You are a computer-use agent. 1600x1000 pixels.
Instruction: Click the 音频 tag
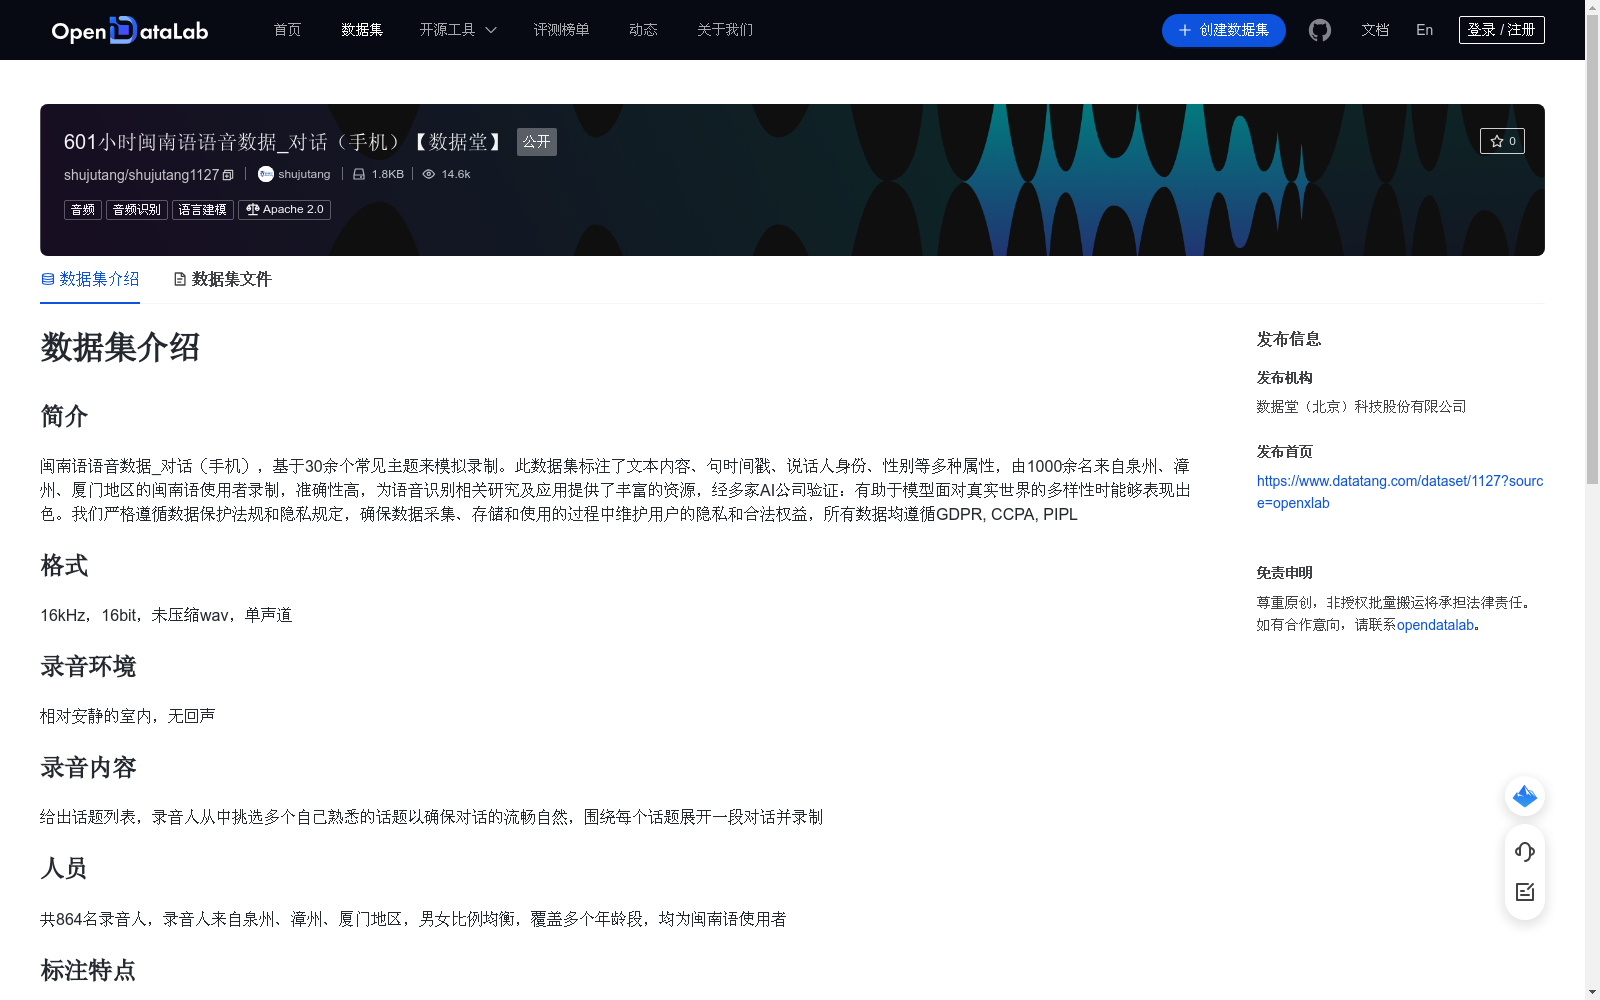click(x=83, y=210)
